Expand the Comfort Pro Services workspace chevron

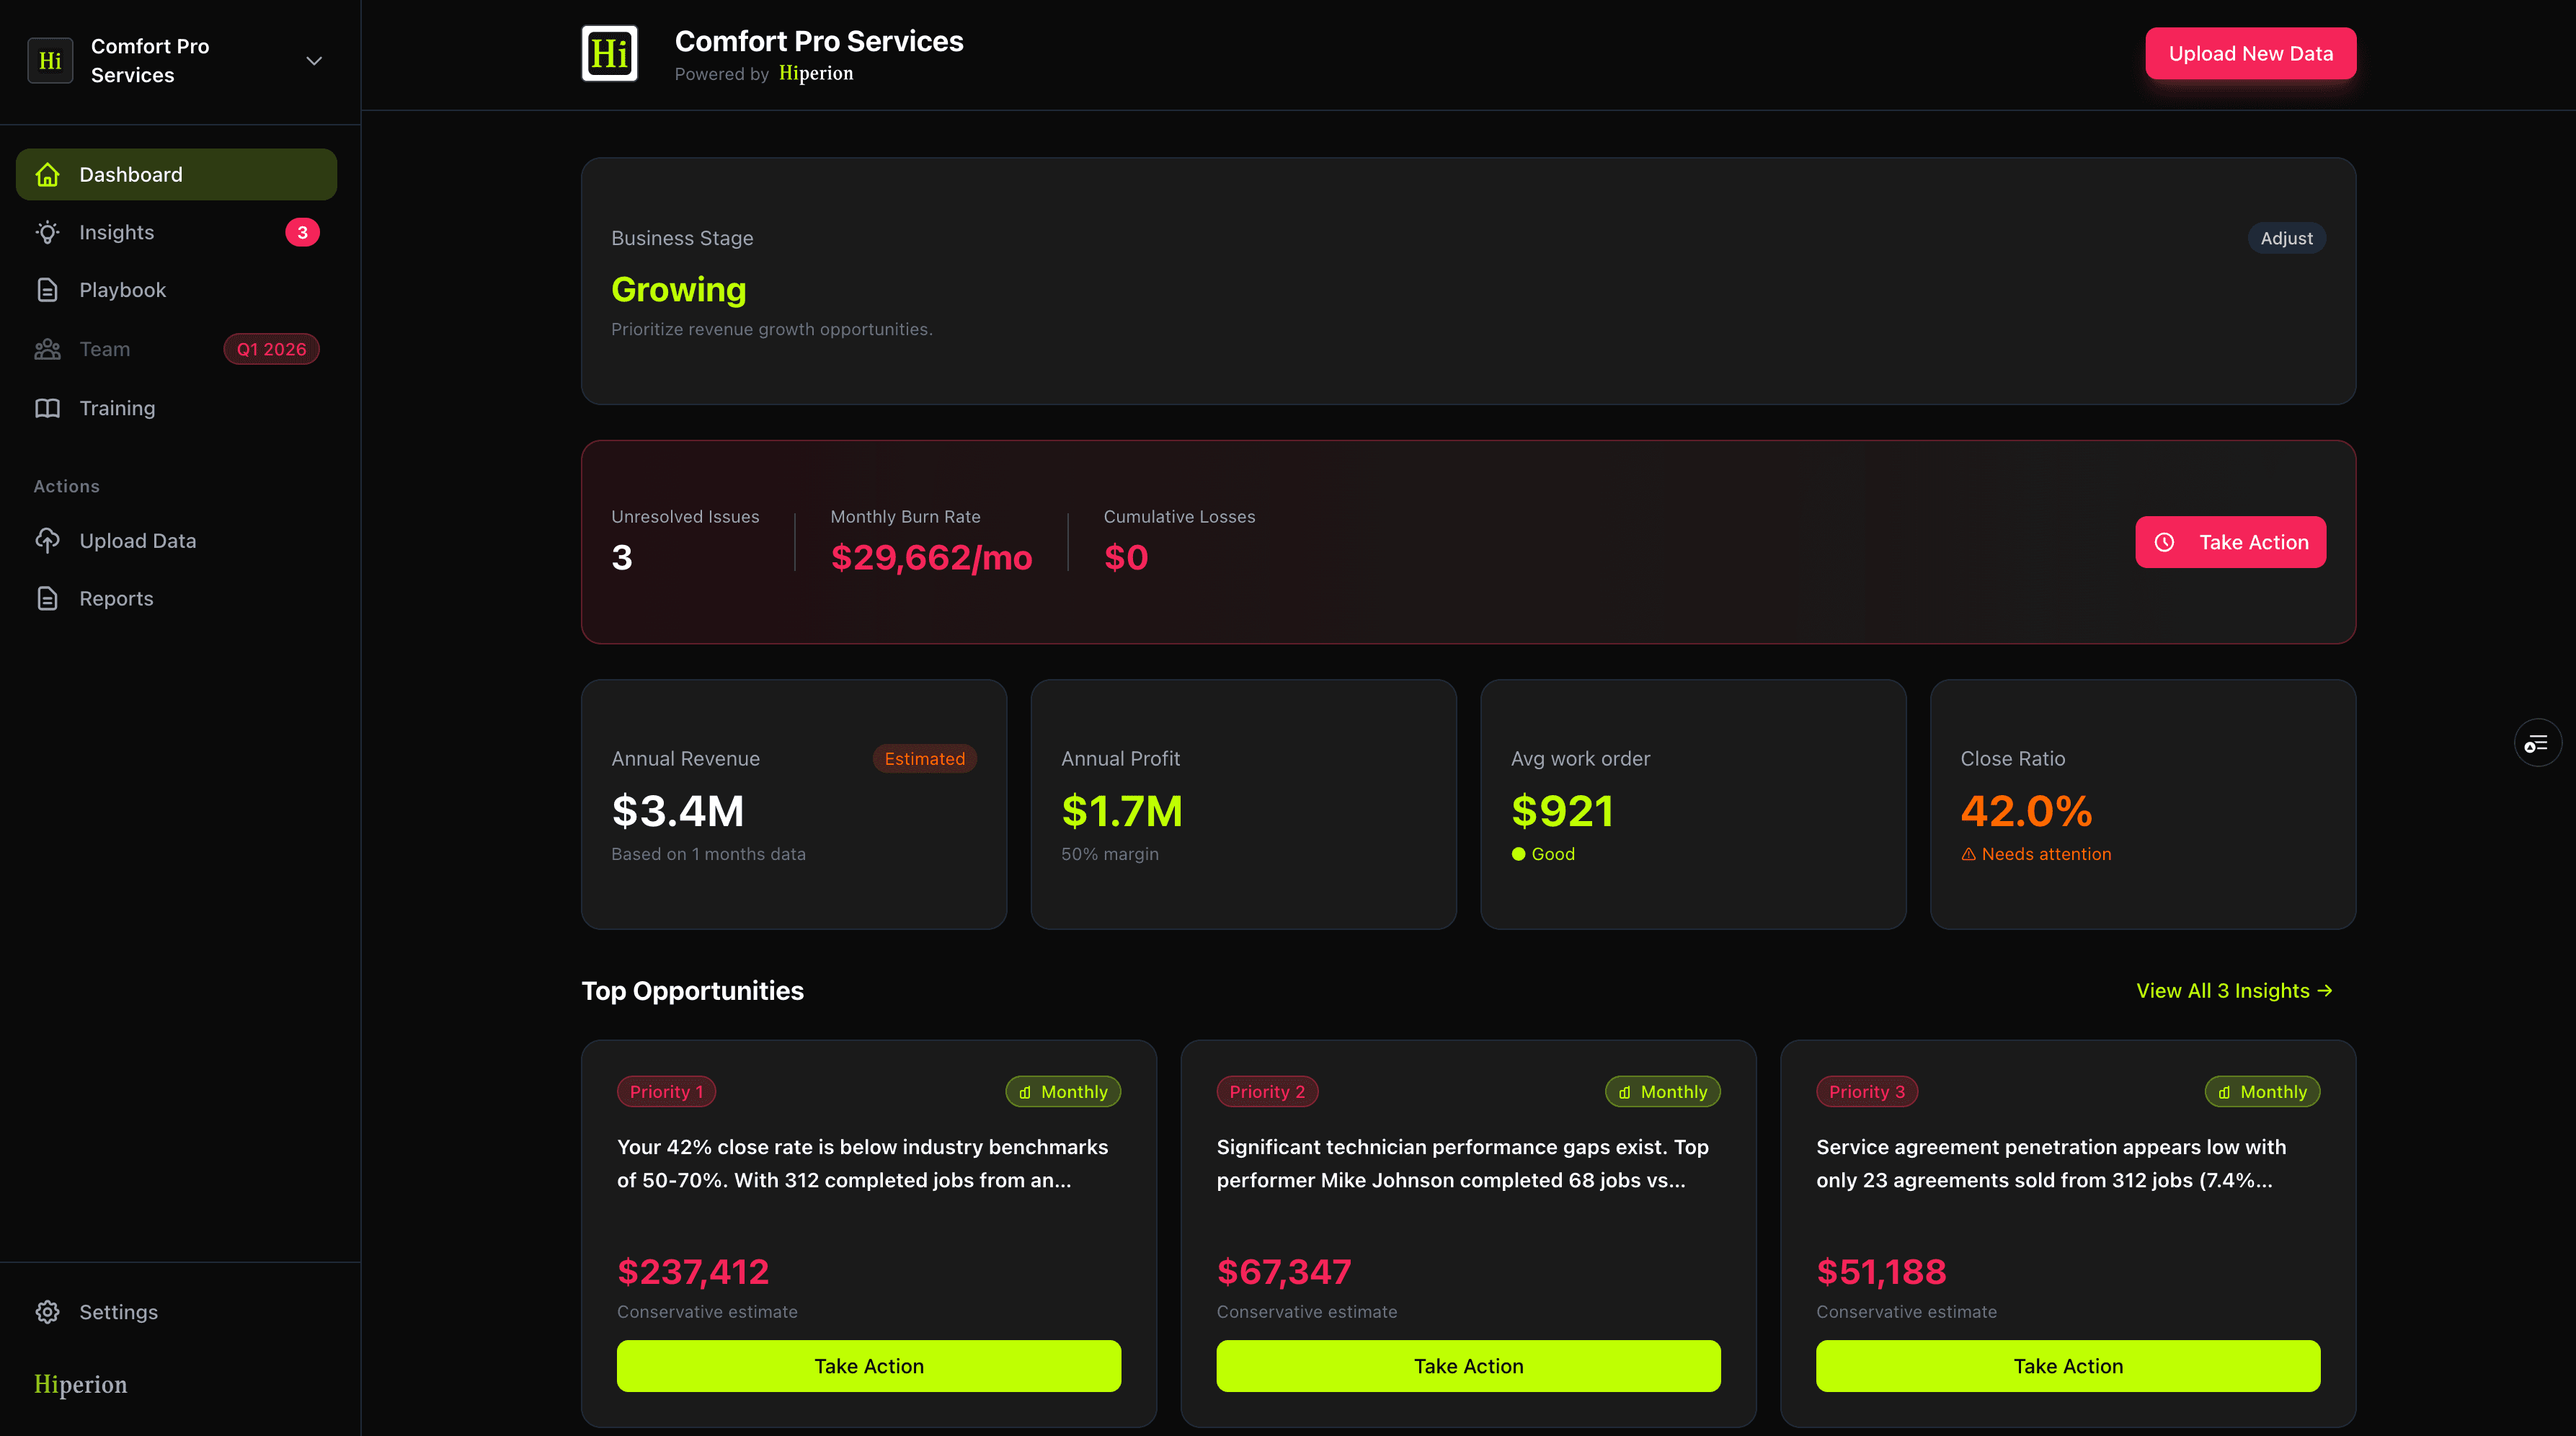point(313,60)
